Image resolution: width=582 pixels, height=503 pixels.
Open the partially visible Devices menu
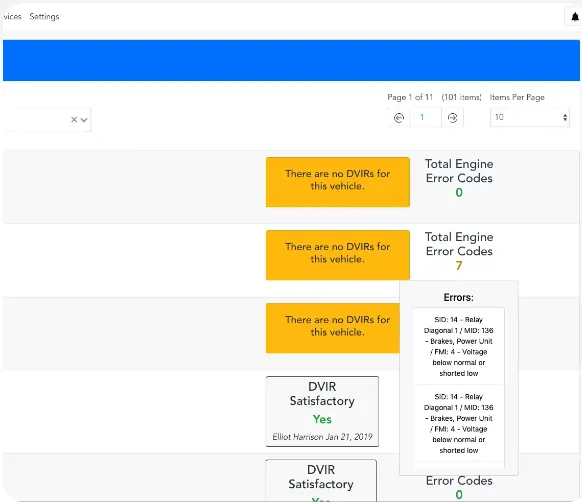pyautogui.click(x=12, y=17)
